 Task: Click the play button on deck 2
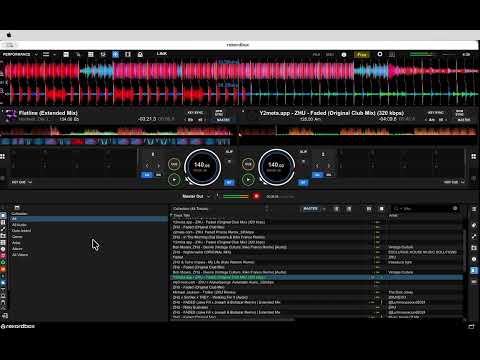[248, 180]
